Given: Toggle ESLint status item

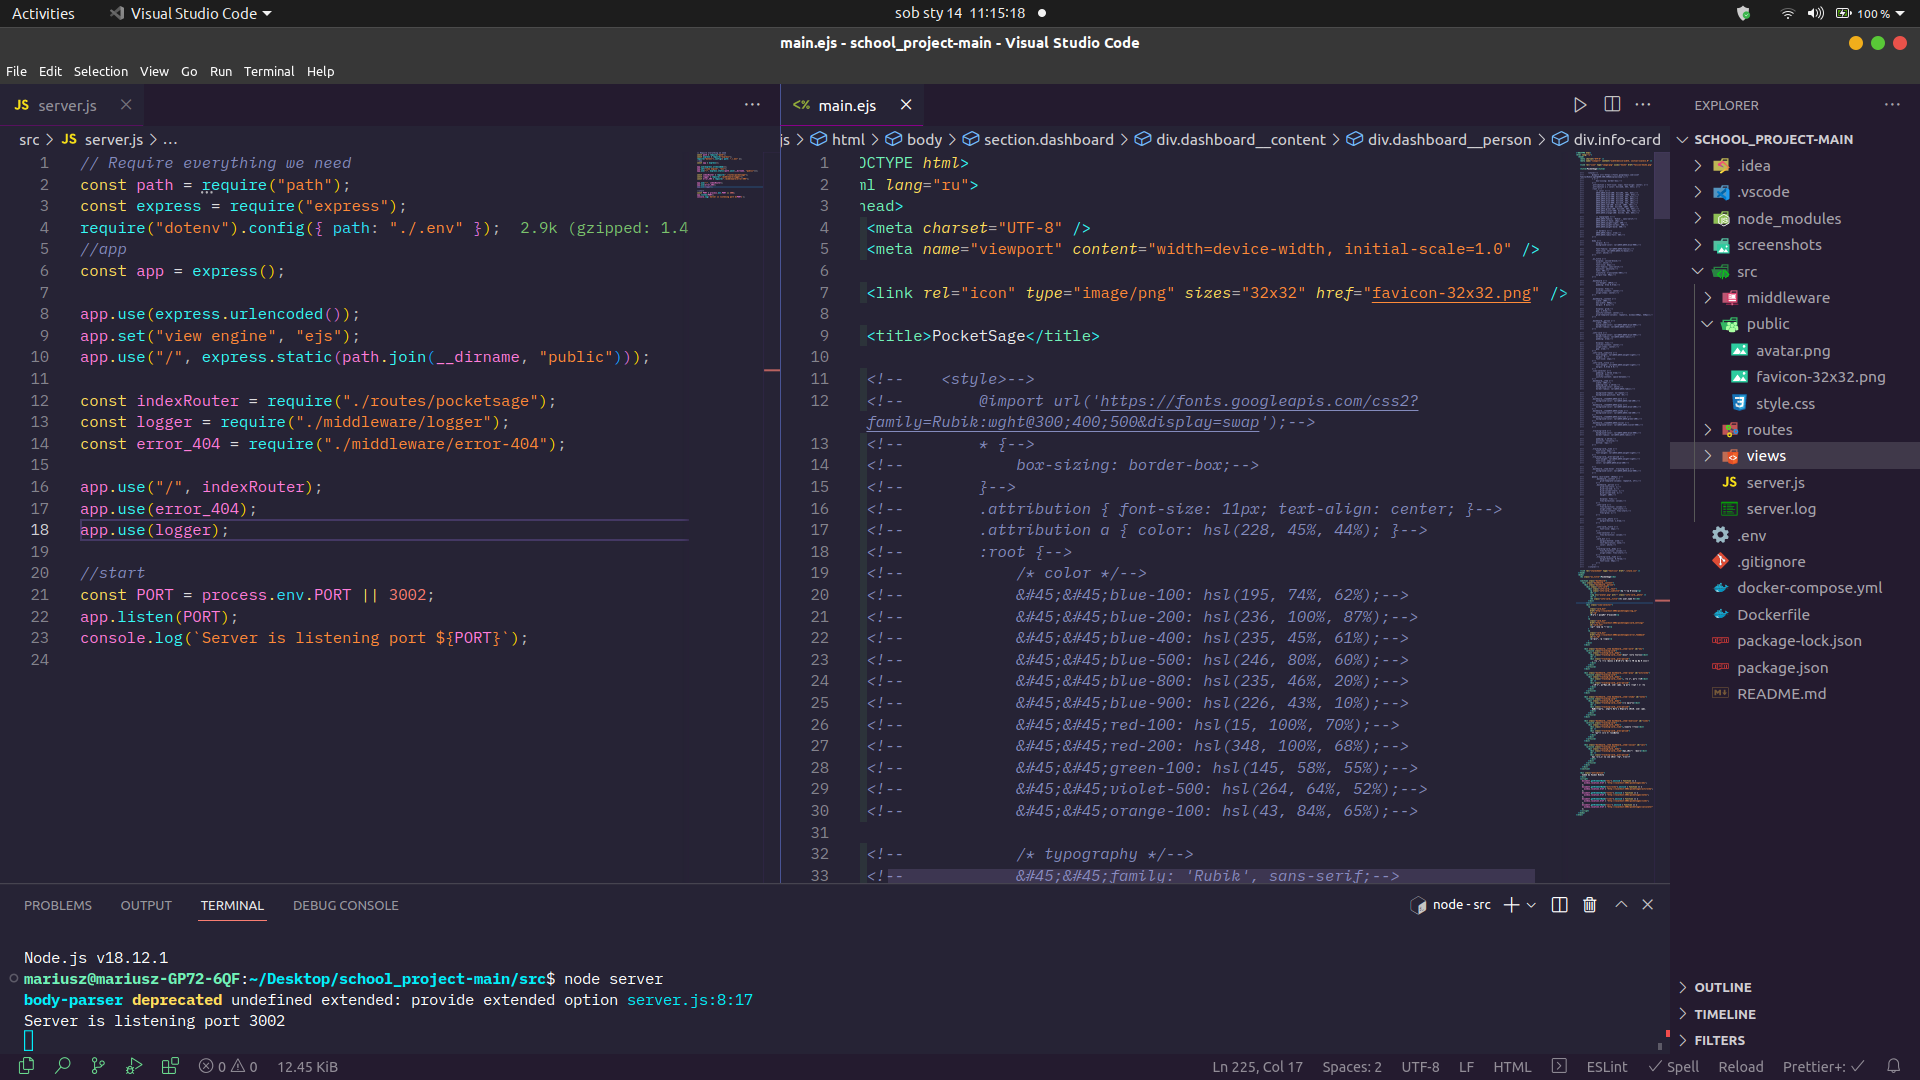Looking at the screenshot, I should pos(1607,1067).
